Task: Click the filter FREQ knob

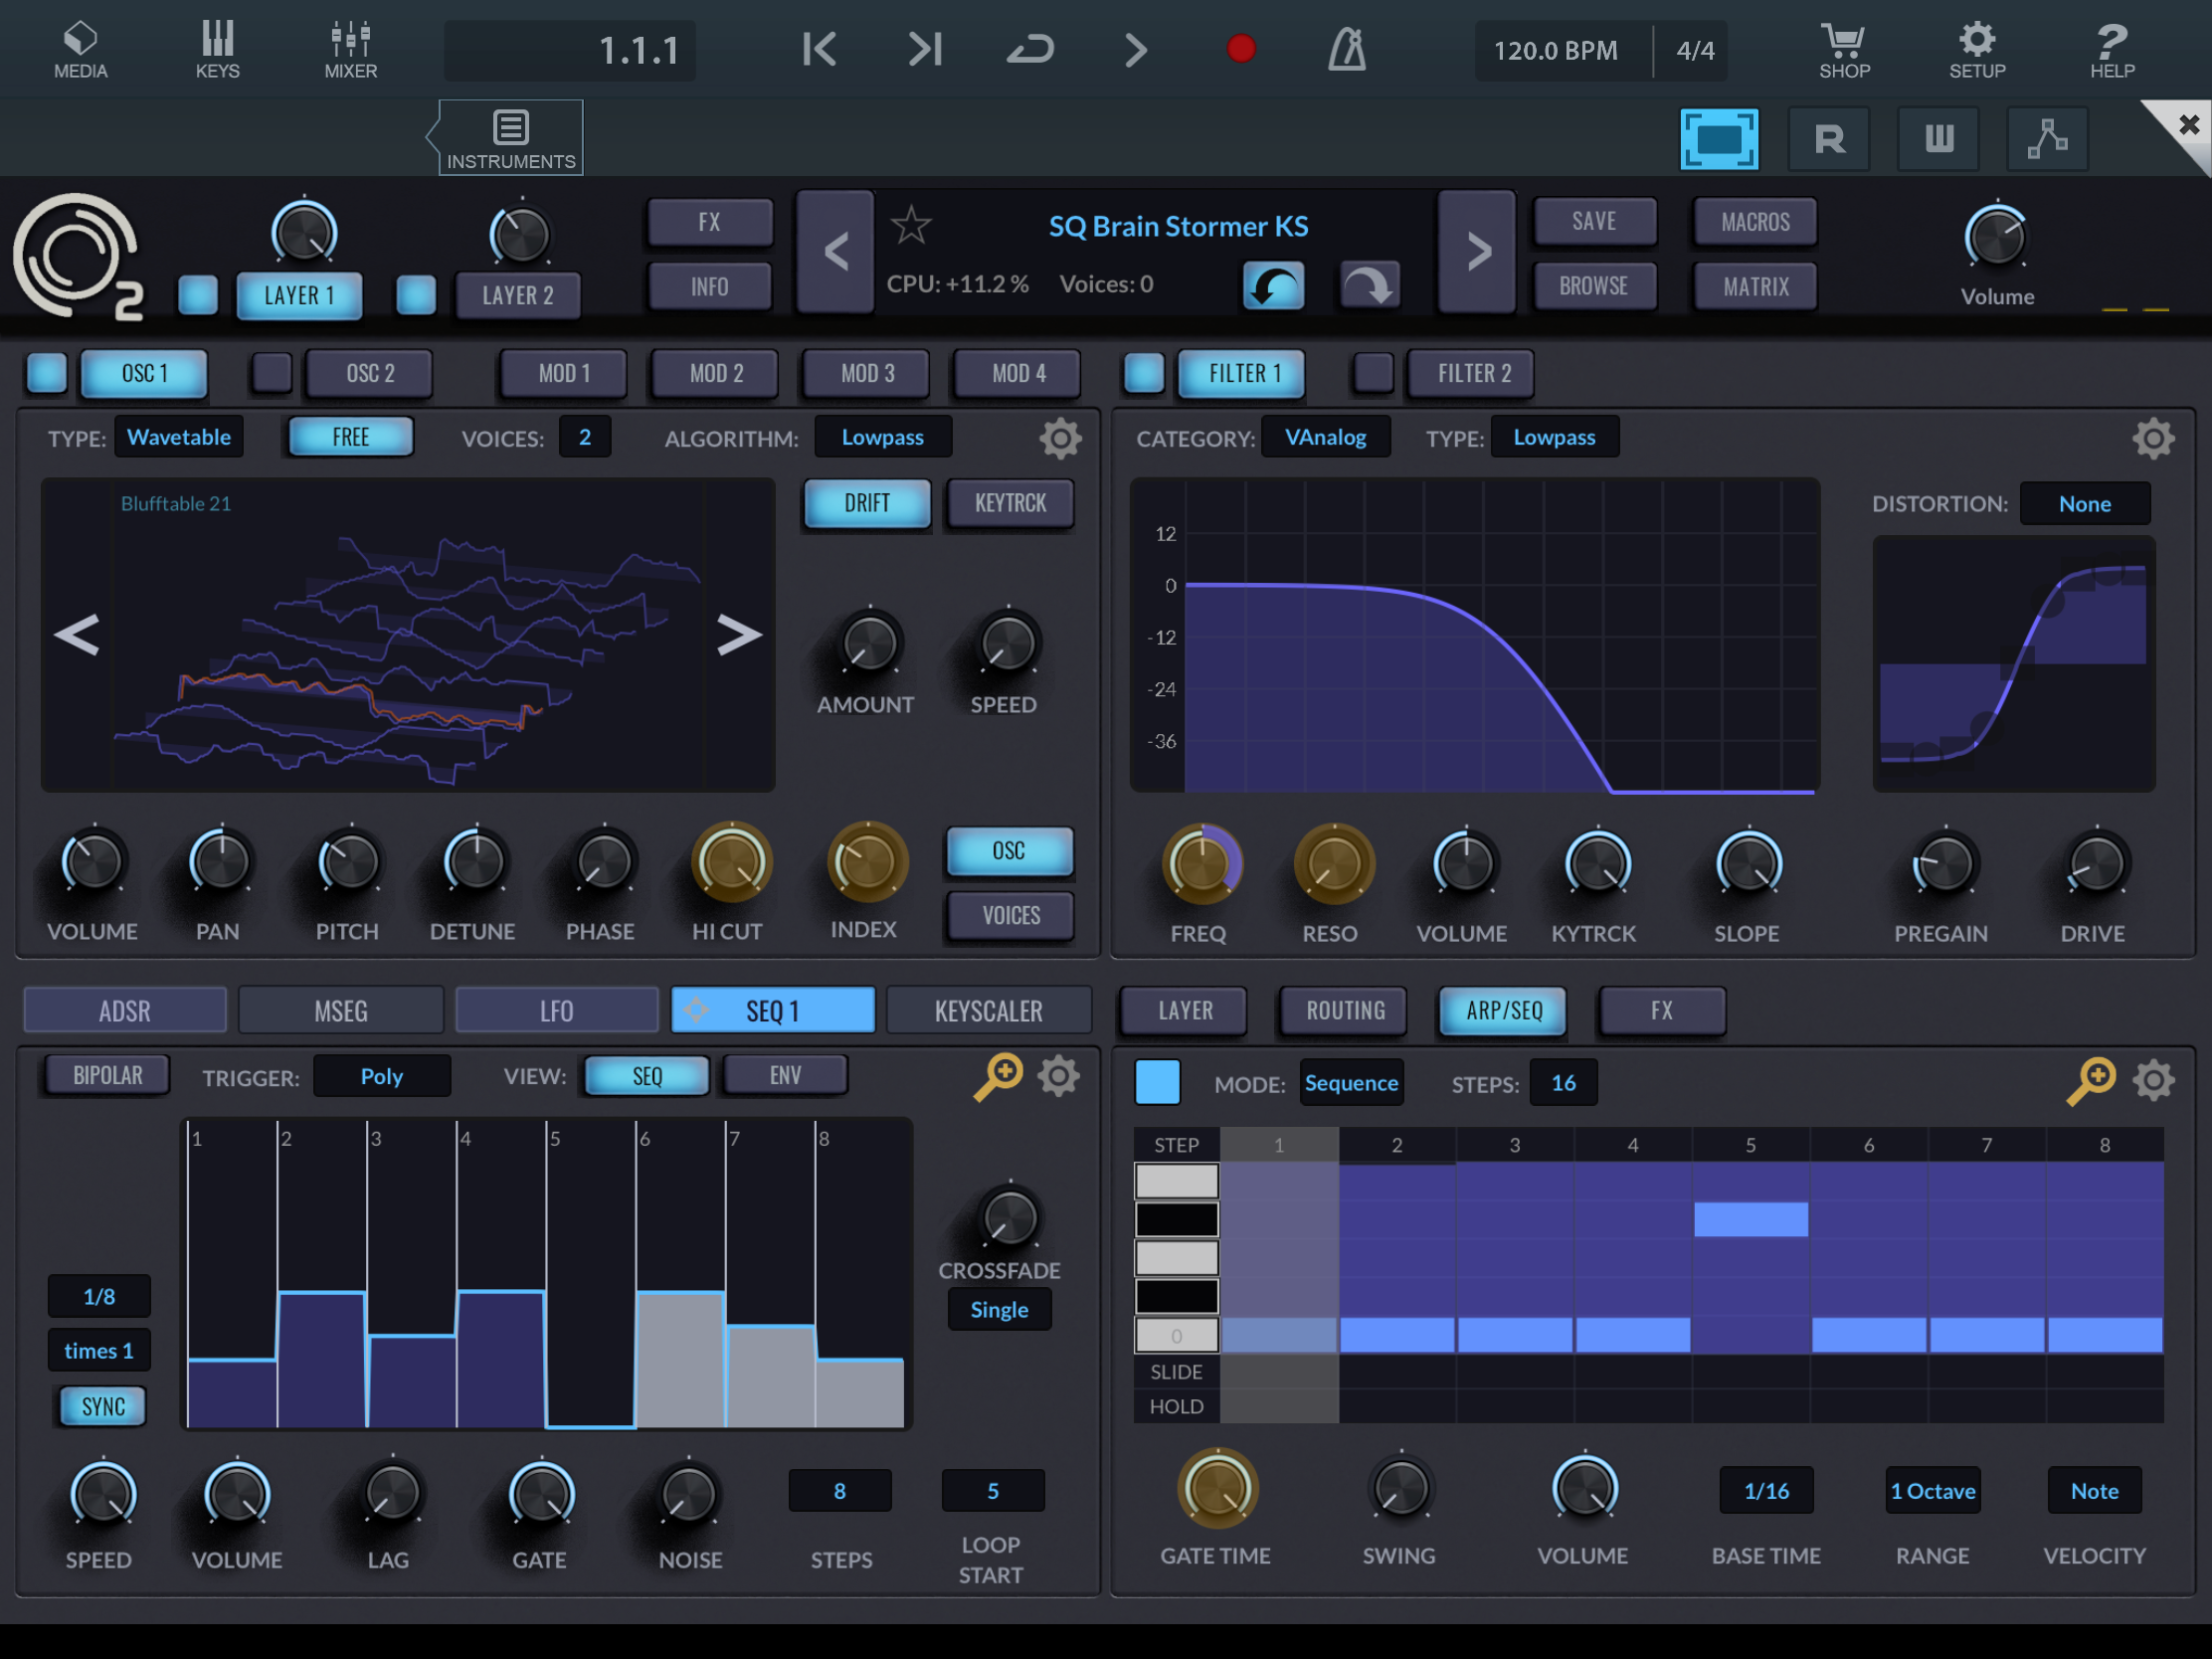Action: coord(1199,864)
